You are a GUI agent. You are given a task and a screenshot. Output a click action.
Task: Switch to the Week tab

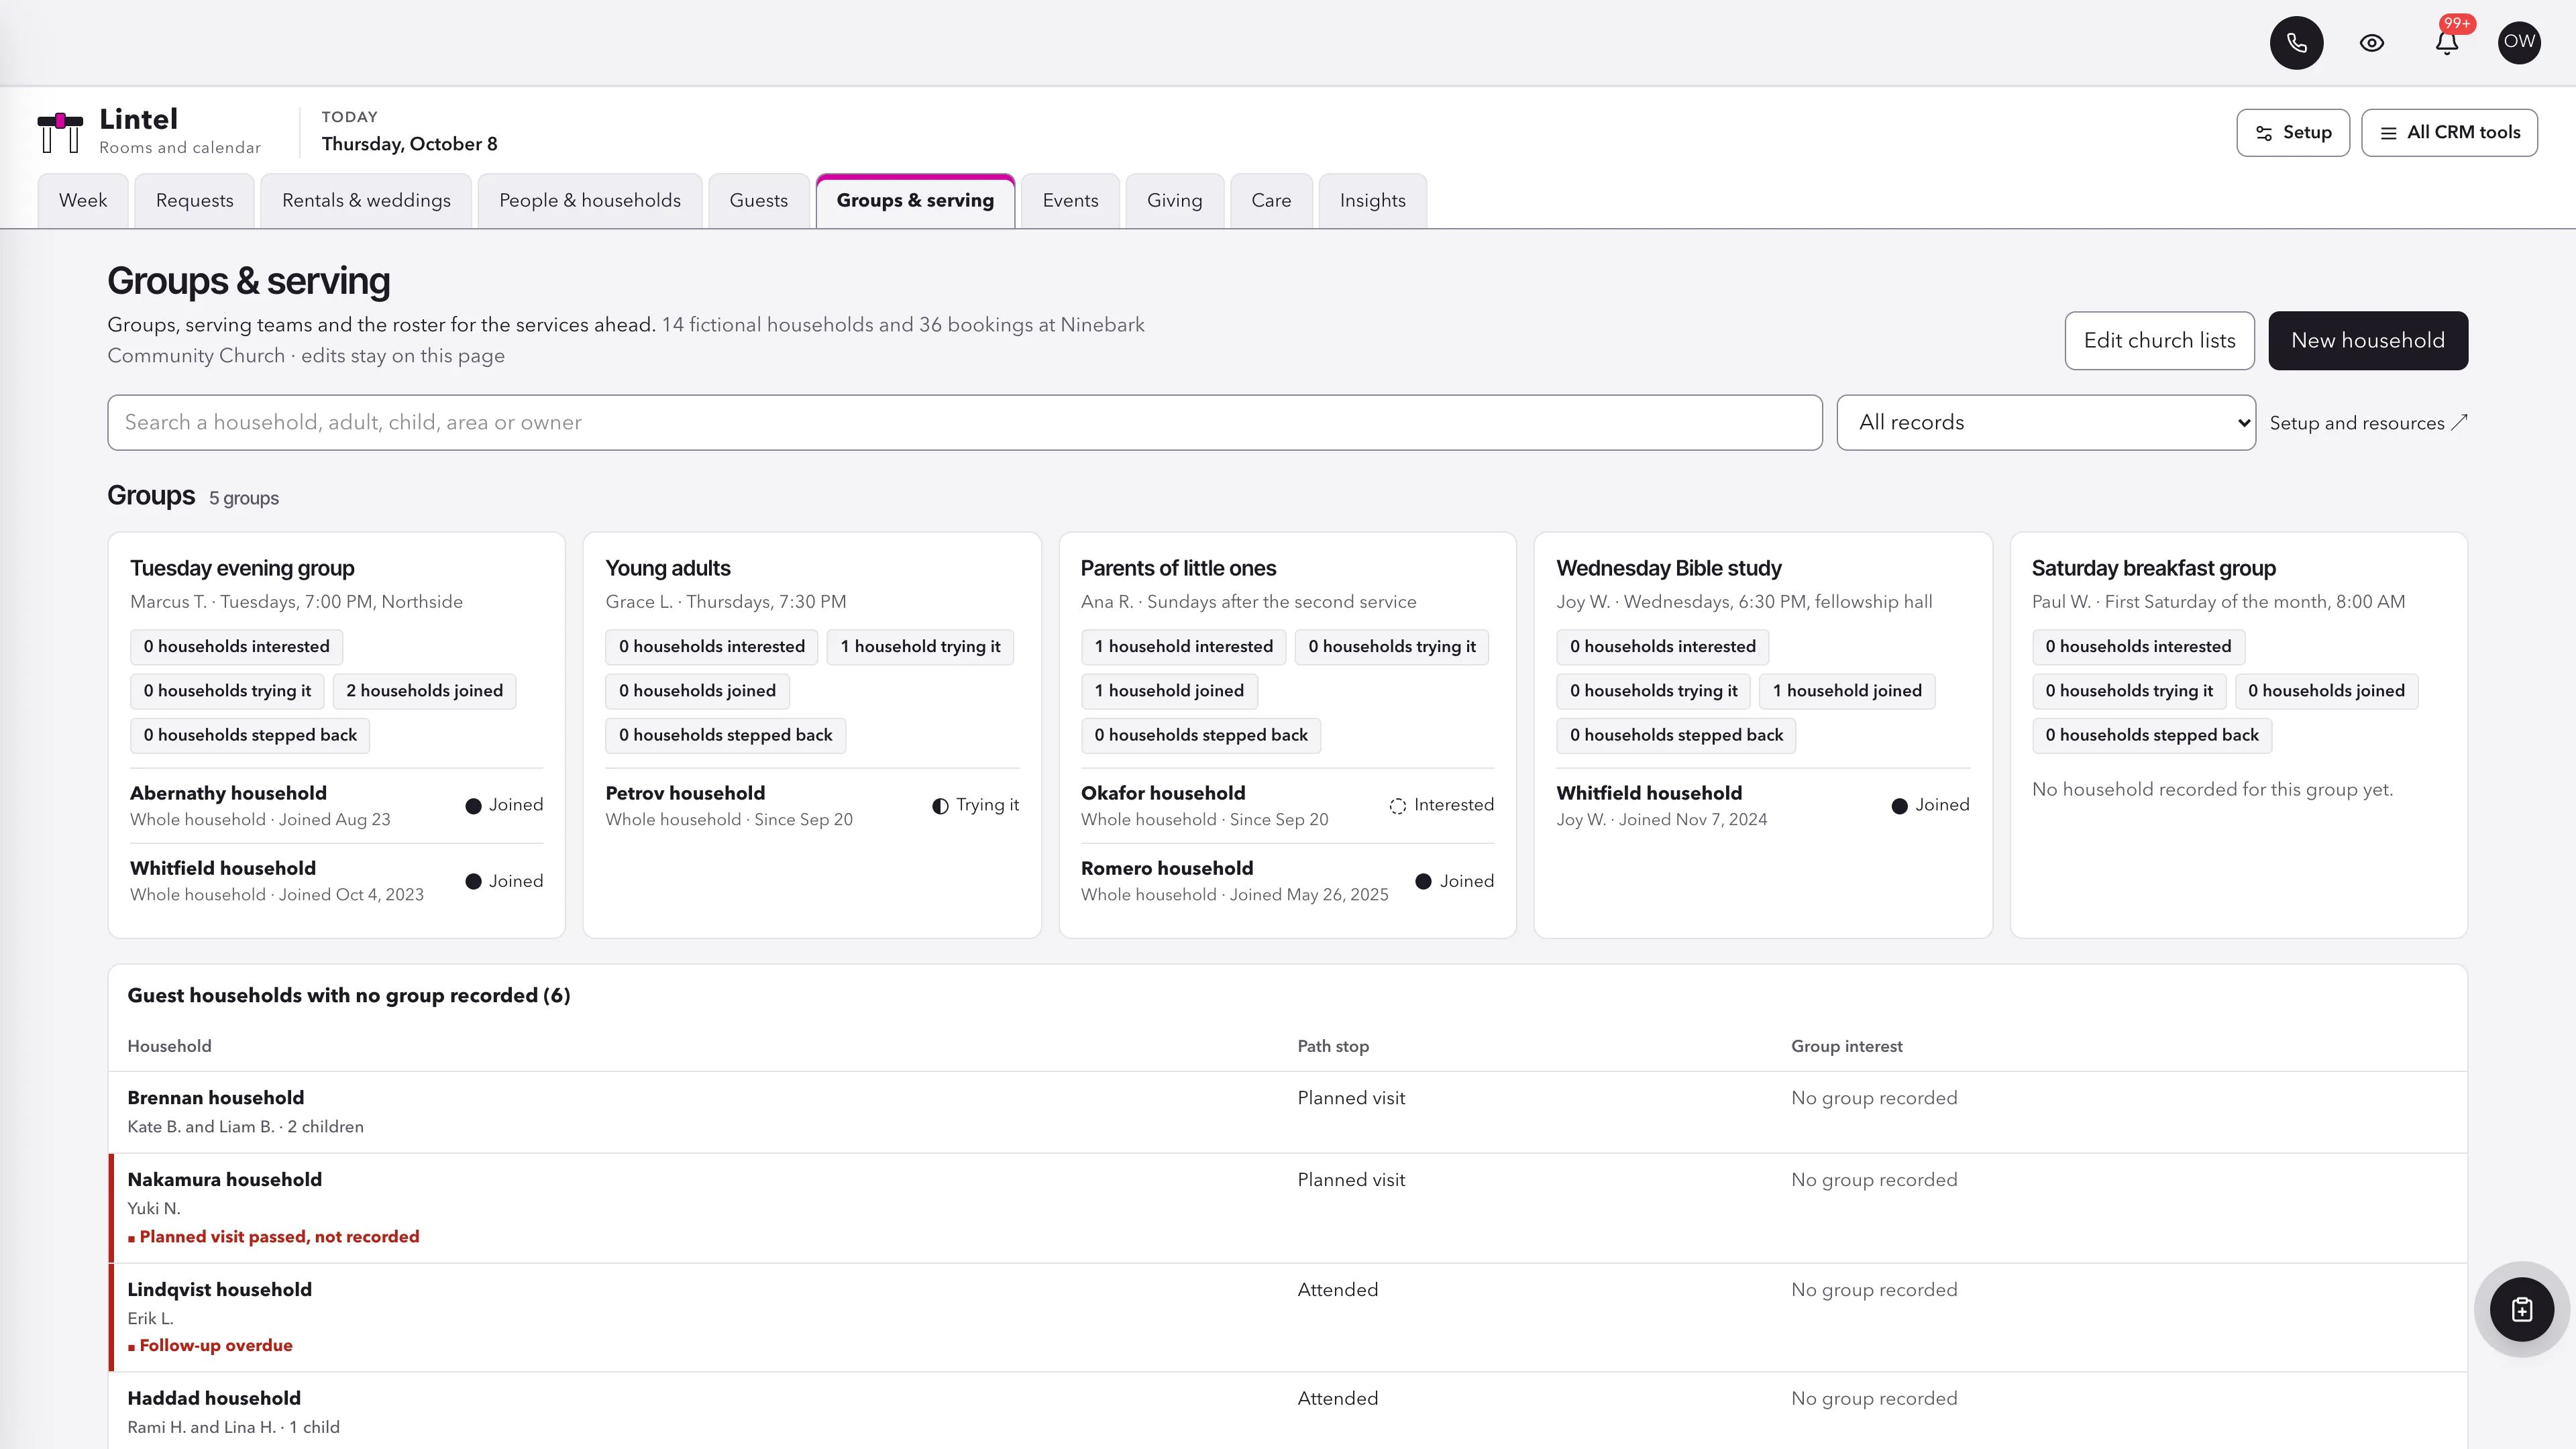point(83,201)
